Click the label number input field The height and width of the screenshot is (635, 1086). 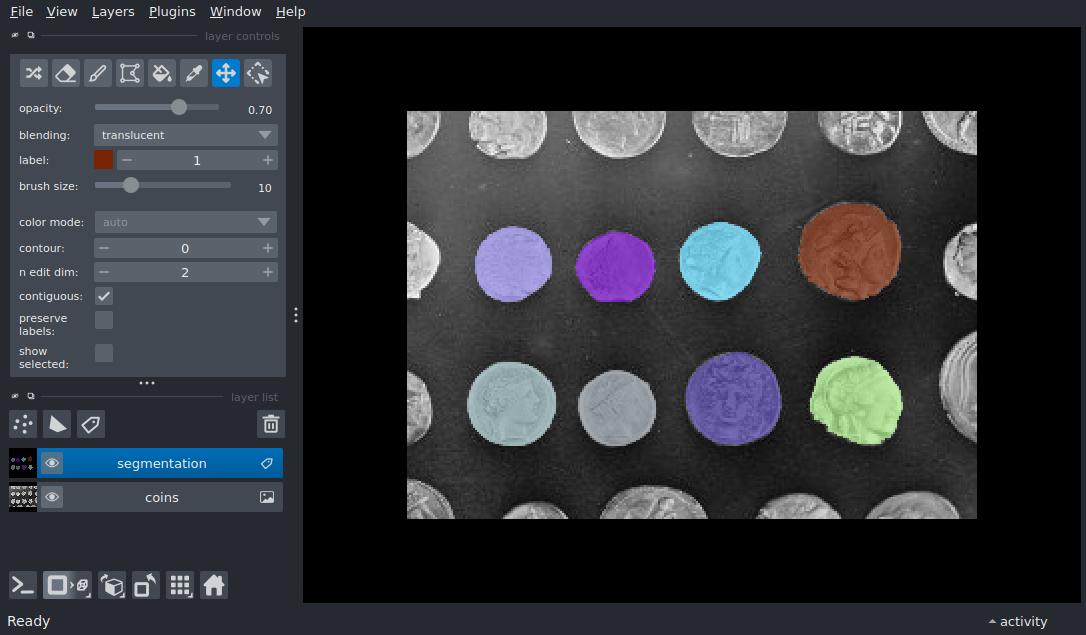coord(197,160)
